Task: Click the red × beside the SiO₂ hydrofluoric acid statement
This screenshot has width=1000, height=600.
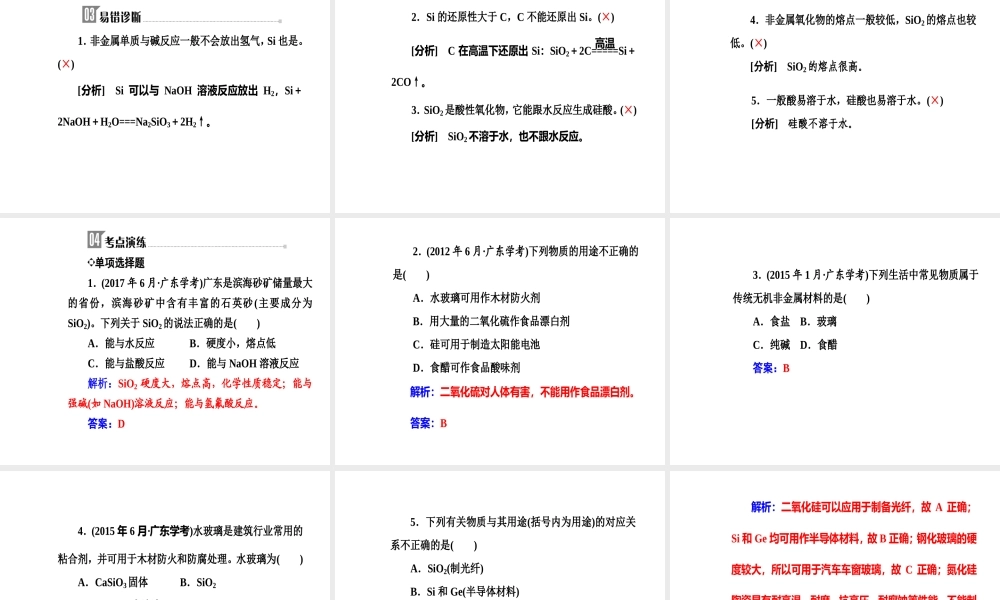Action: pos(629,110)
